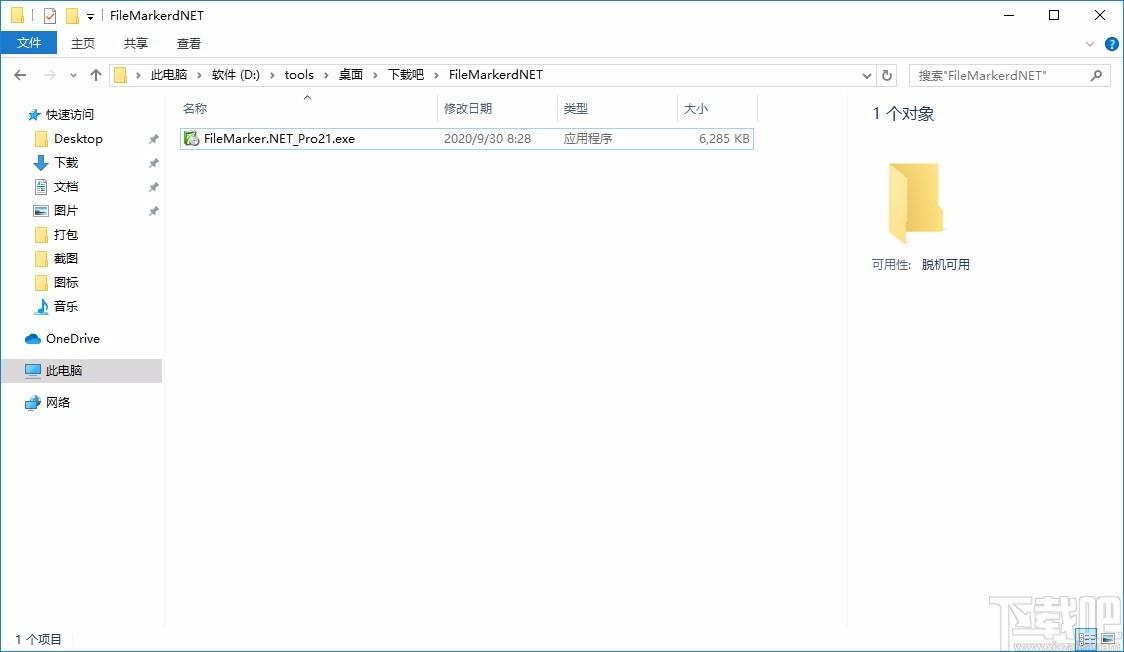Switch to the 查看 ribbon tab
This screenshot has height=652, width=1124.
(189, 43)
